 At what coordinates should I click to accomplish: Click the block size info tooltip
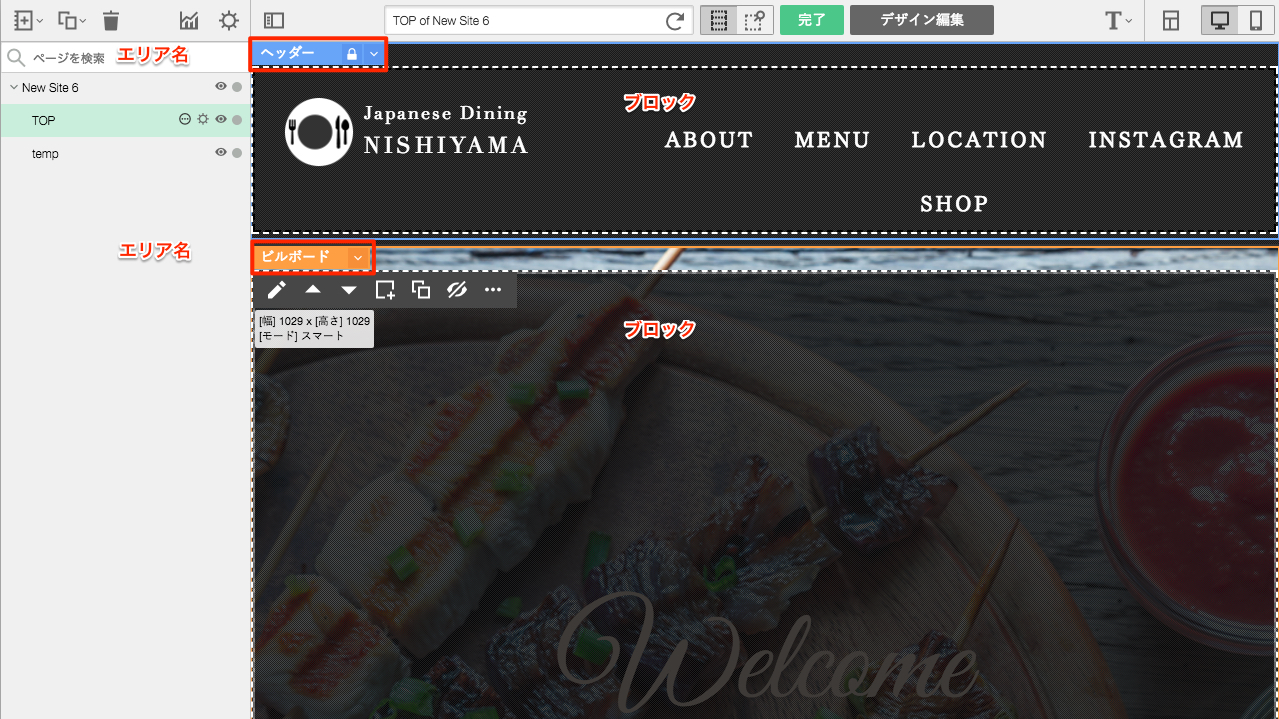click(x=315, y=328)
